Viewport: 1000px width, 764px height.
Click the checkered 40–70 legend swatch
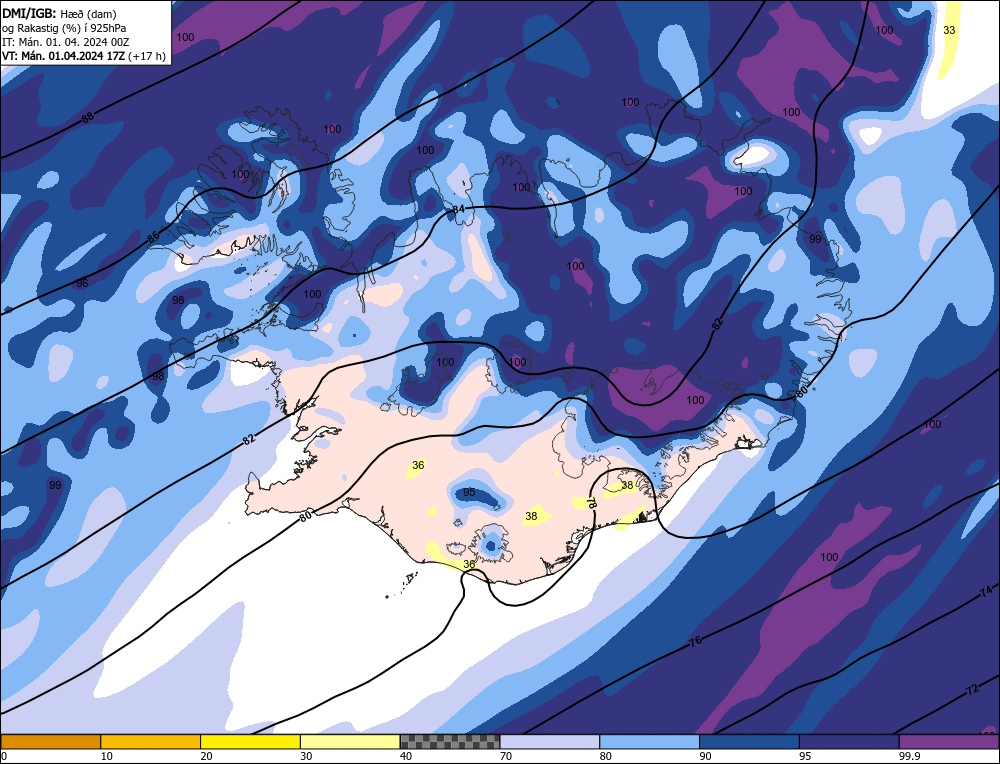(x=450, y=741)
